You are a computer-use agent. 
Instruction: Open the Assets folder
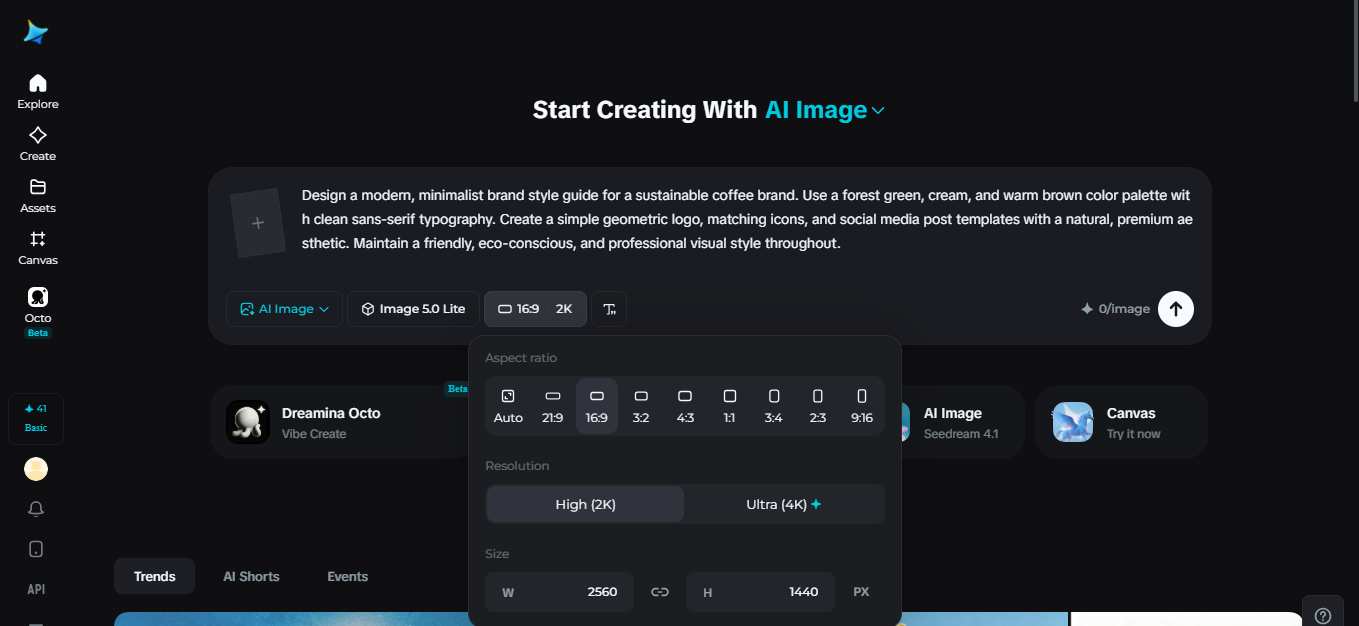pos(38,195)
